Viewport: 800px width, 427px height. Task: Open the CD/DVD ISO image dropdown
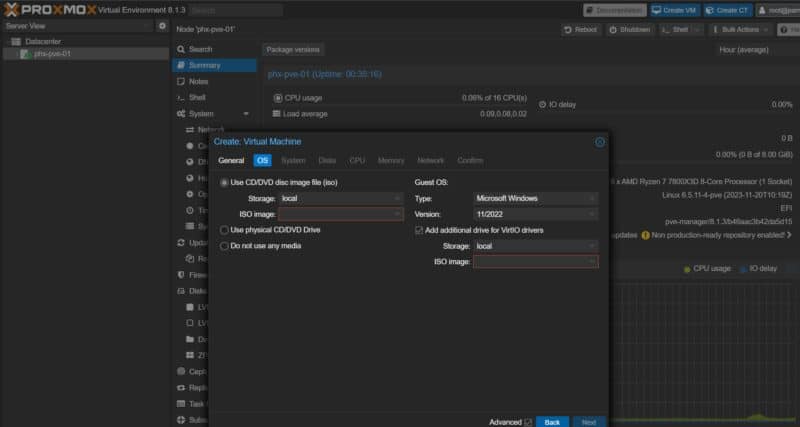pos(340,214)
